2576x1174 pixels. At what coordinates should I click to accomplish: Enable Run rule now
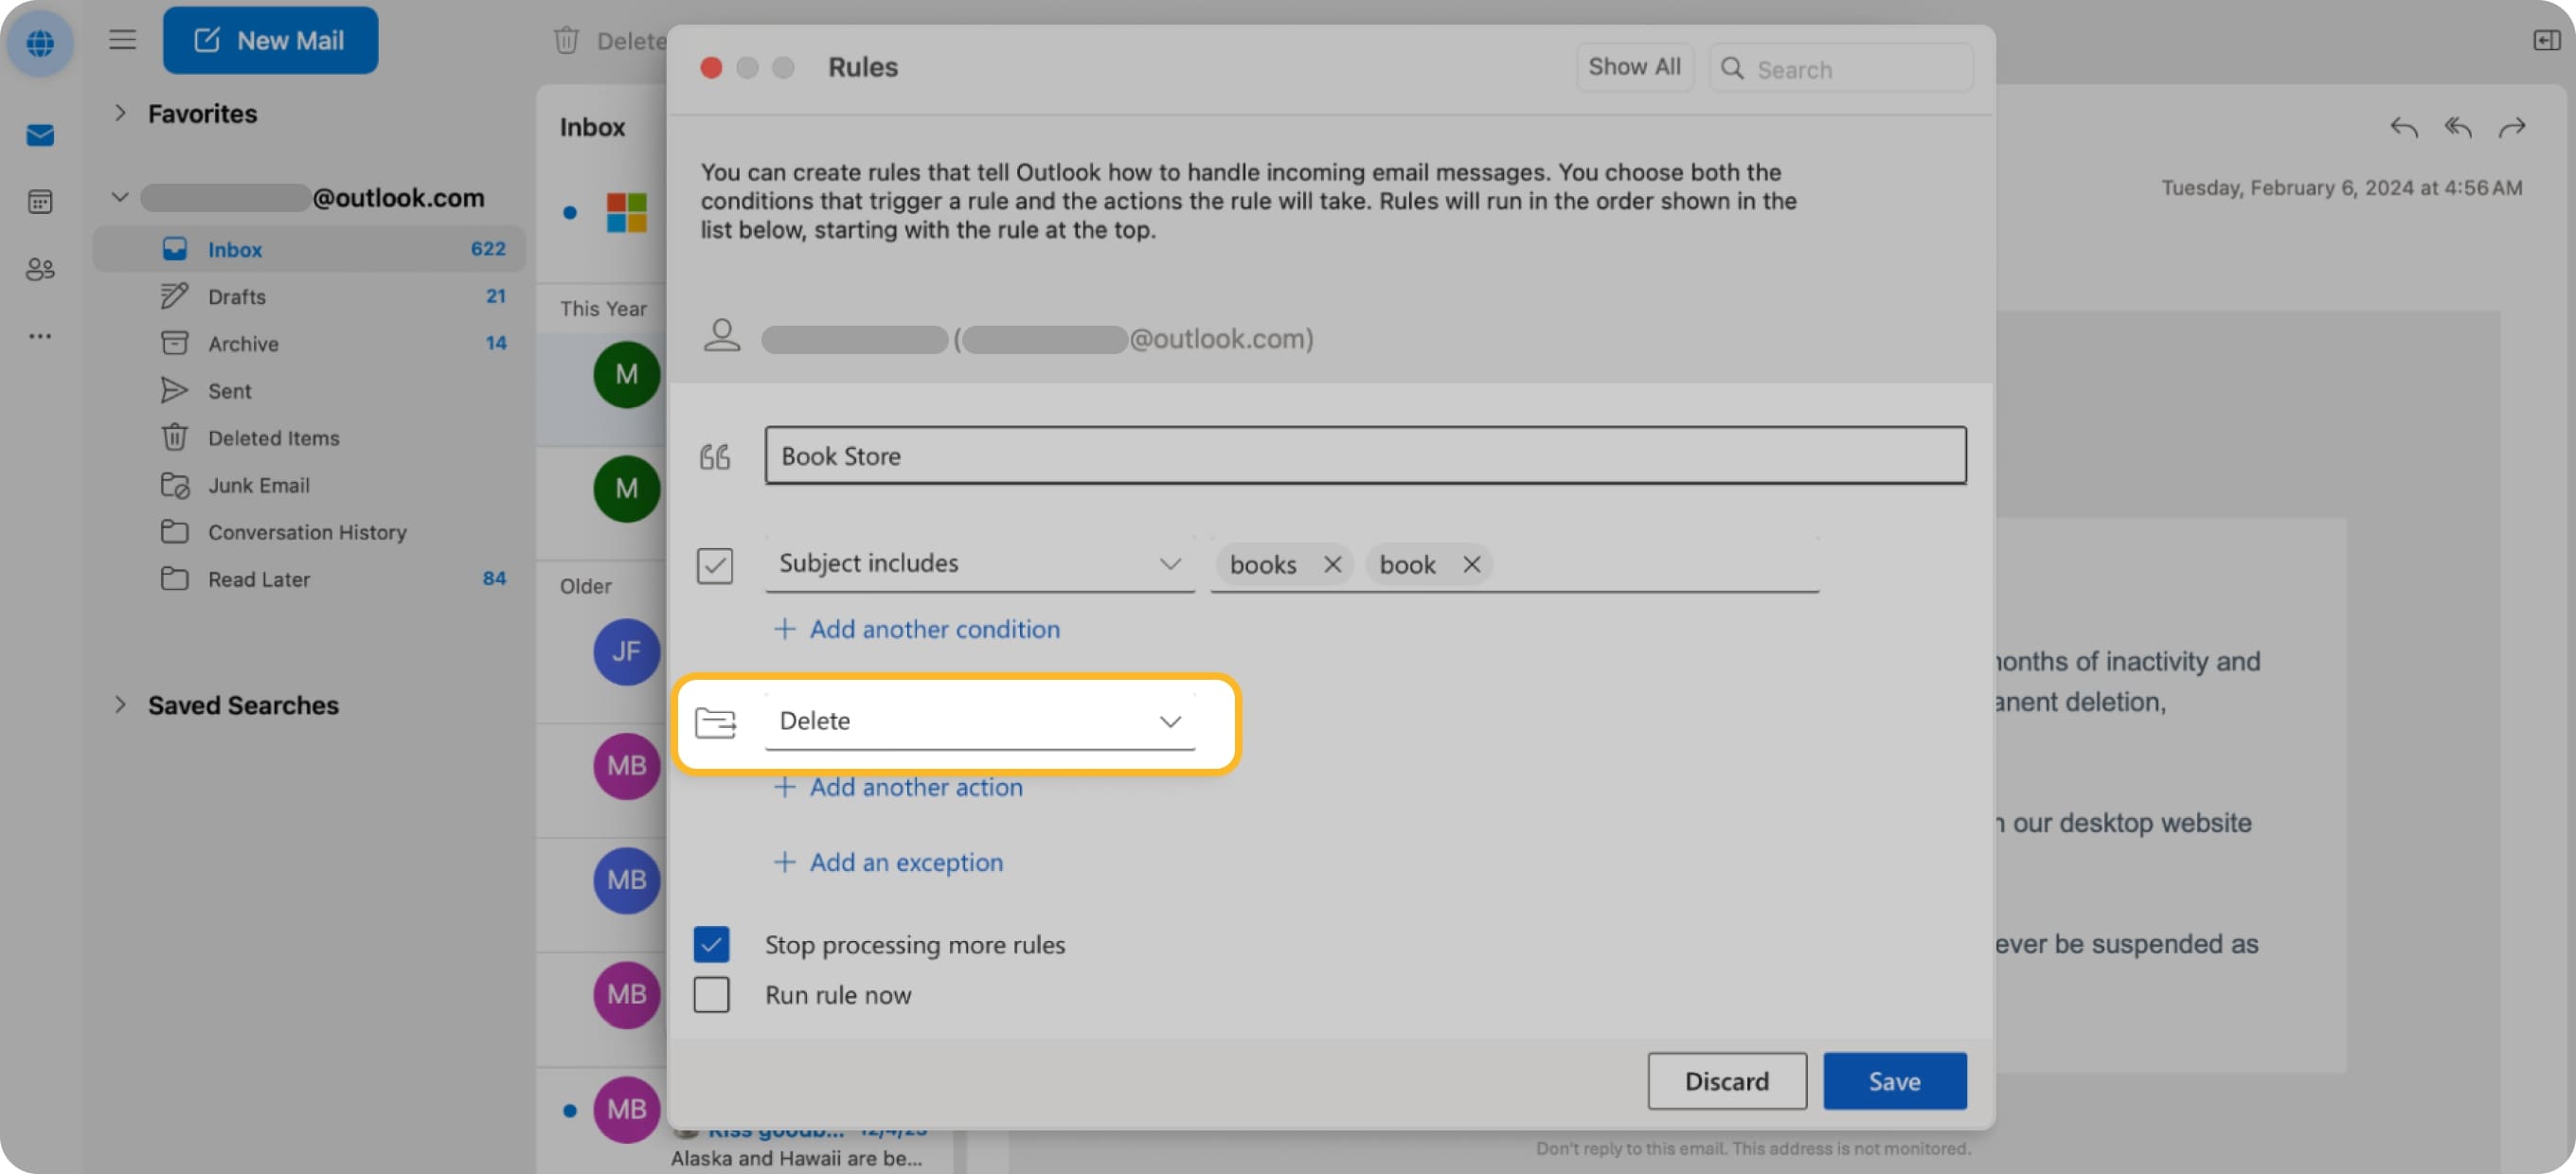point(711,994)
